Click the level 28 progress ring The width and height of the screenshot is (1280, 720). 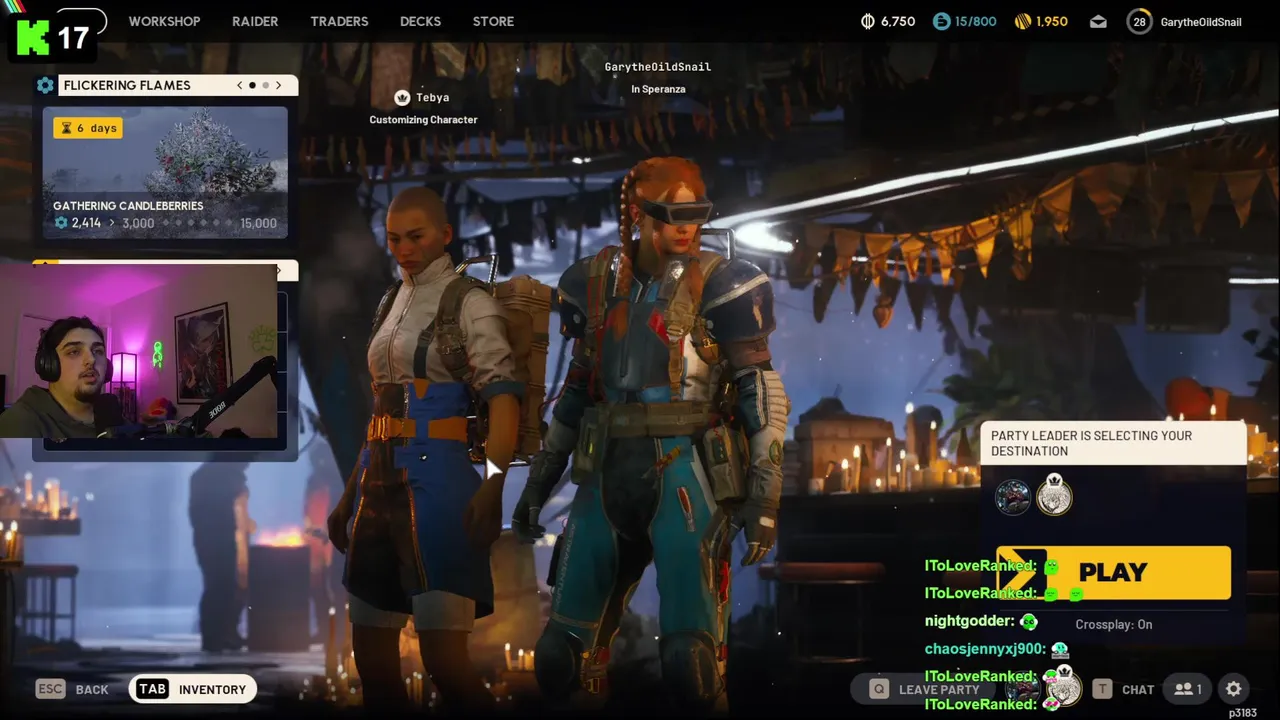[x=1139, y=21]
